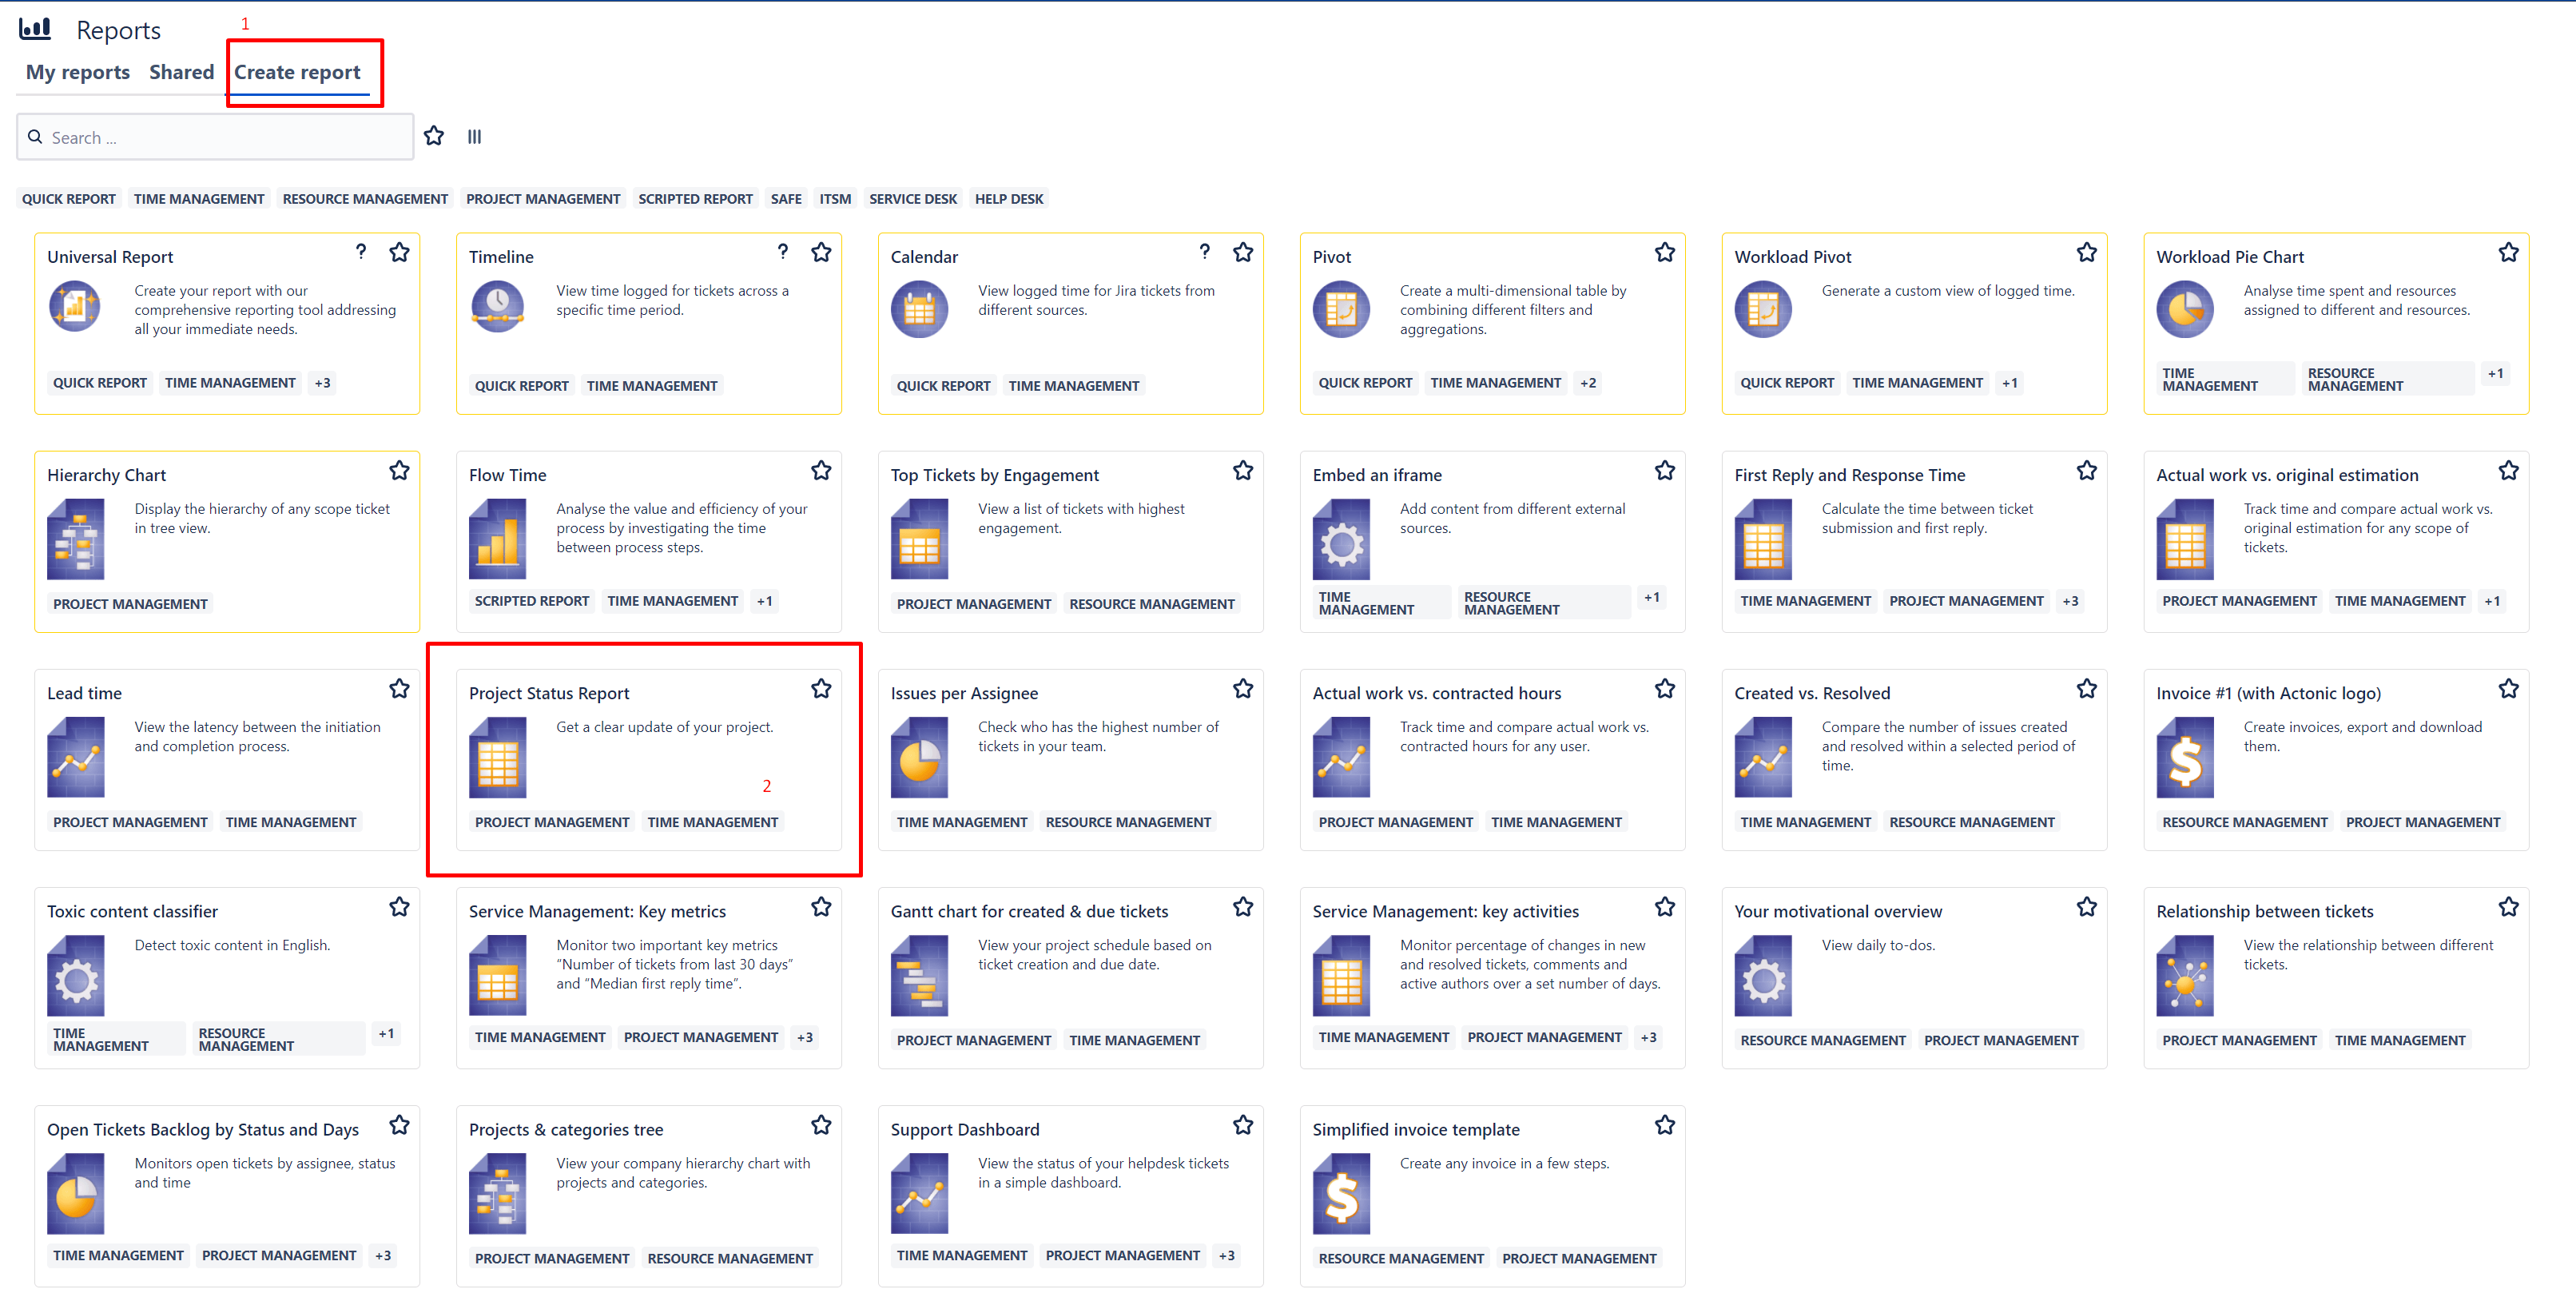Filter by top RESOURCE MANAGEMENT category

(x=365, y=199)
